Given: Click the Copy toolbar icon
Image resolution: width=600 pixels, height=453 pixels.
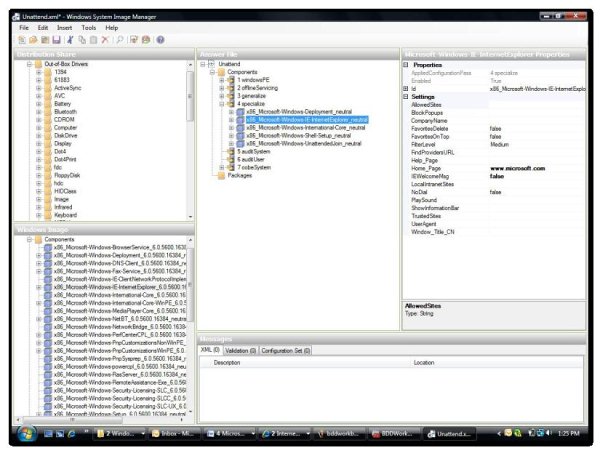Looking at the screenshot, I should [x=82, y=40].
